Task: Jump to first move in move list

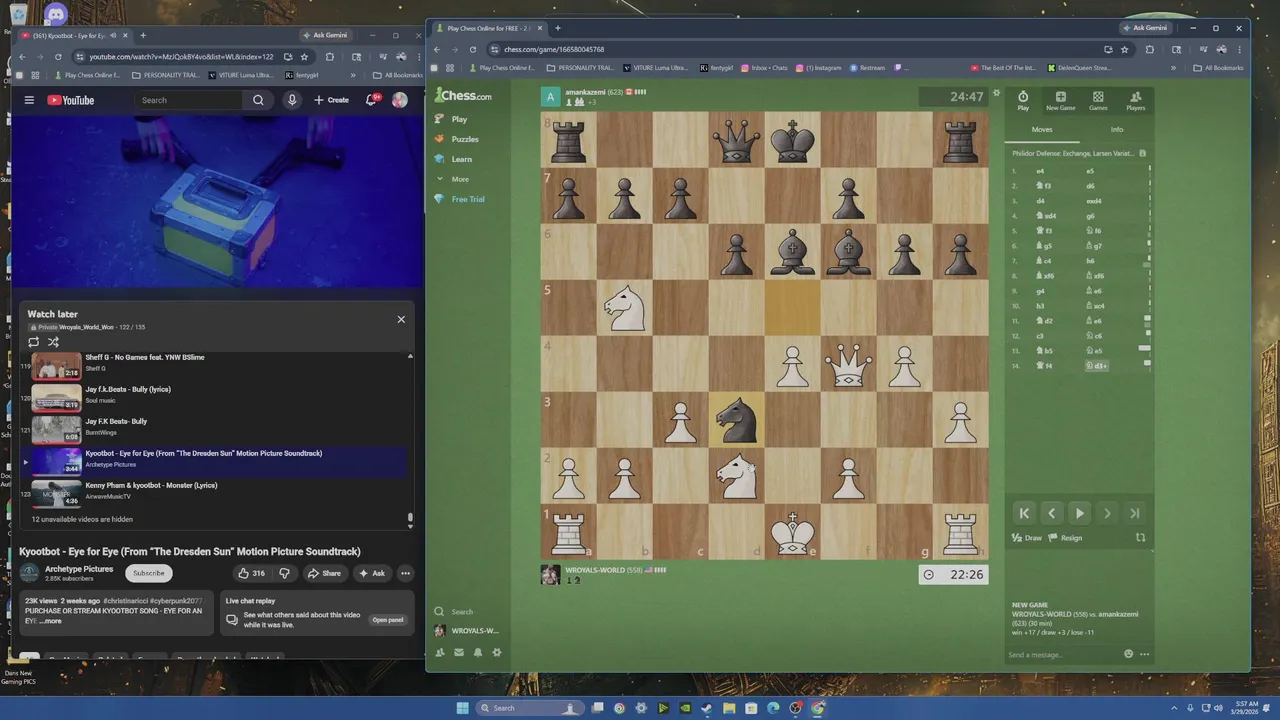Action: pyautogui.click(x=1024, y=513)
